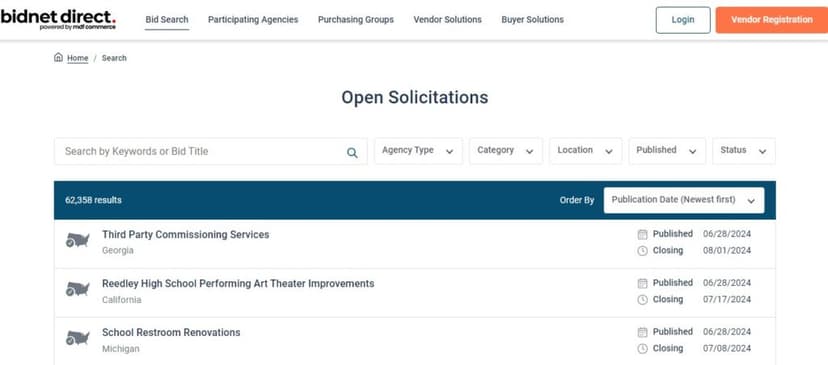
Task: Click the 62,358 results count
Action: click(x=93, y=200)
